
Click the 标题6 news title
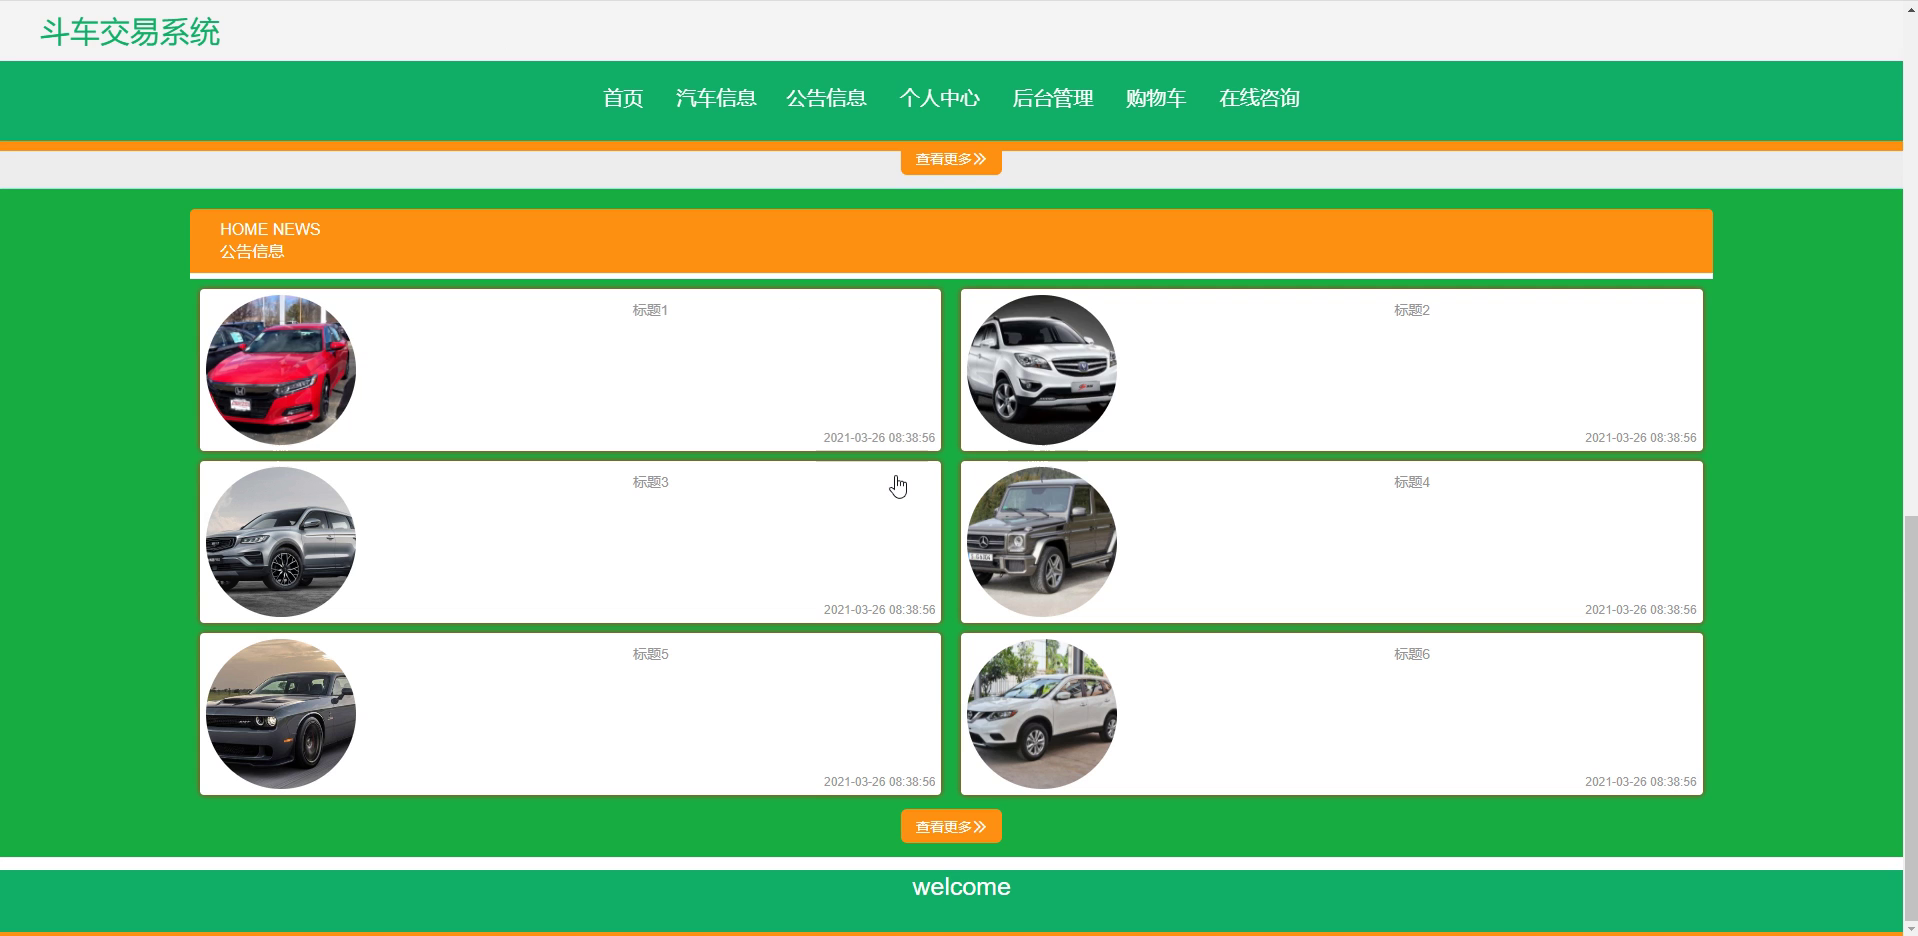pyautogui.click(x=1412, y=654)
